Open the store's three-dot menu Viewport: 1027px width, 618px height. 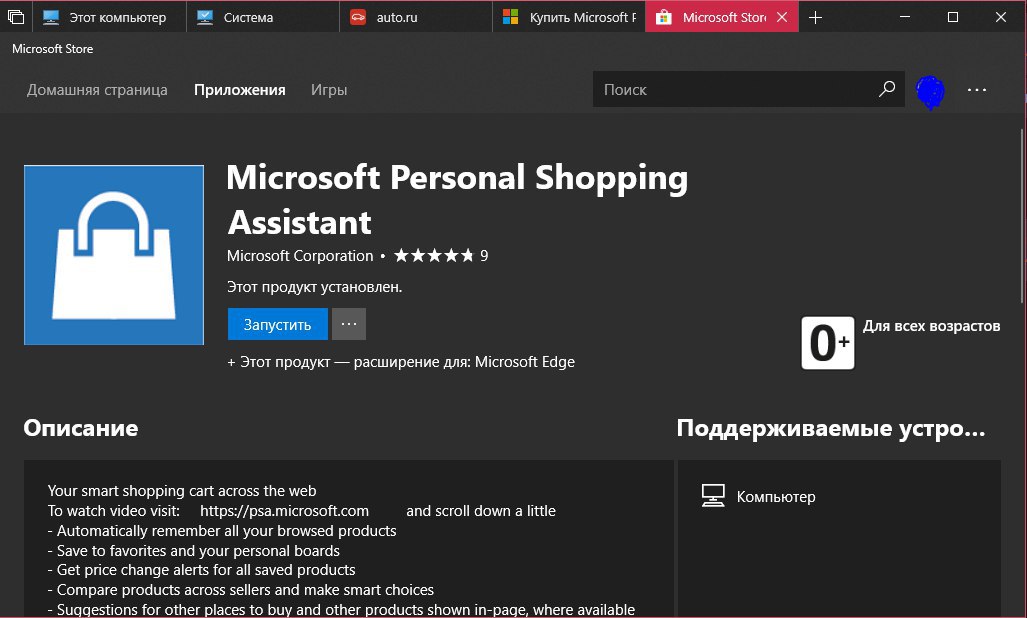(x=977, y=90)
